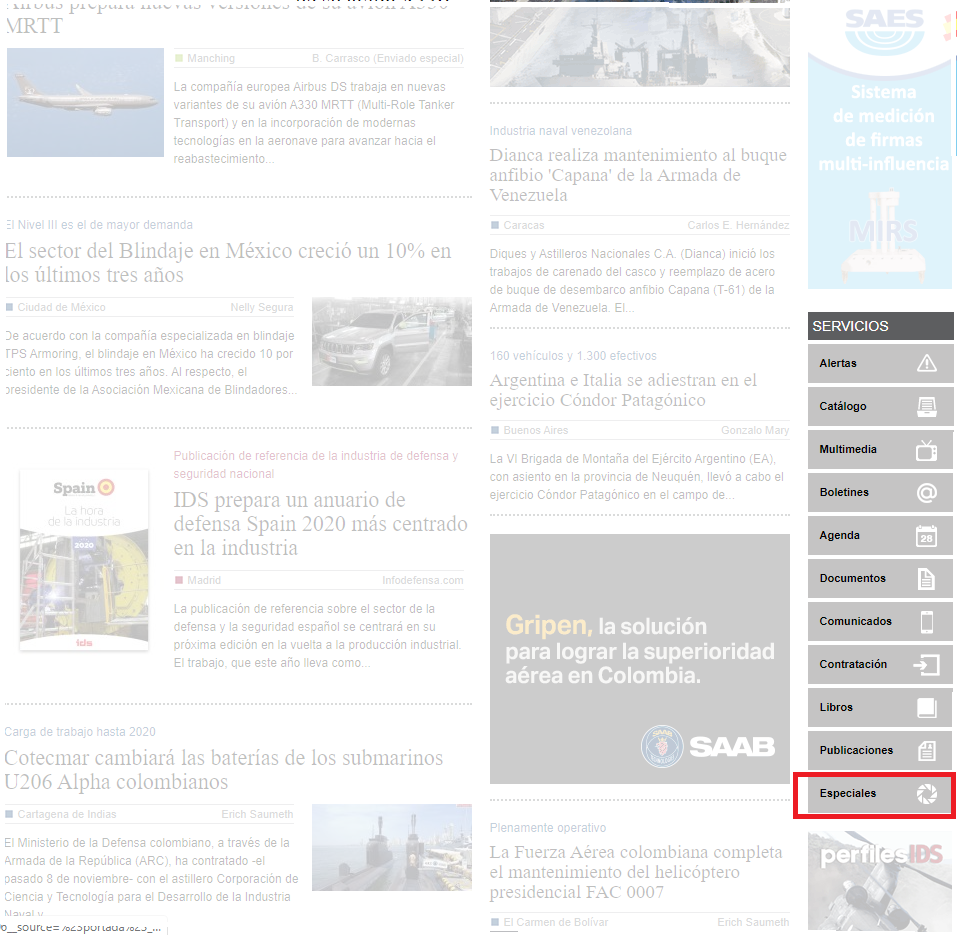Screen dimensions: 957x935
Task: Read the Dianca buque 'Capana' article
Action: pyautogui.click(x=638, y=175)
